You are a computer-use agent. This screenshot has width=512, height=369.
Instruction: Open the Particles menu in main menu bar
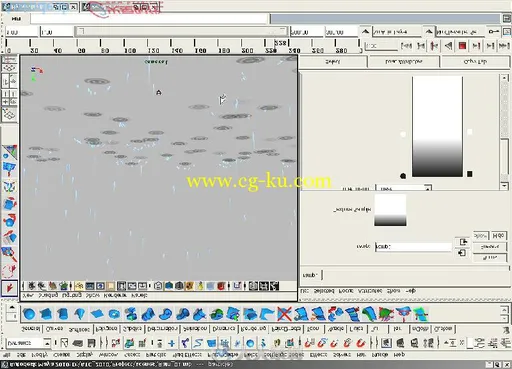point(156,355)
